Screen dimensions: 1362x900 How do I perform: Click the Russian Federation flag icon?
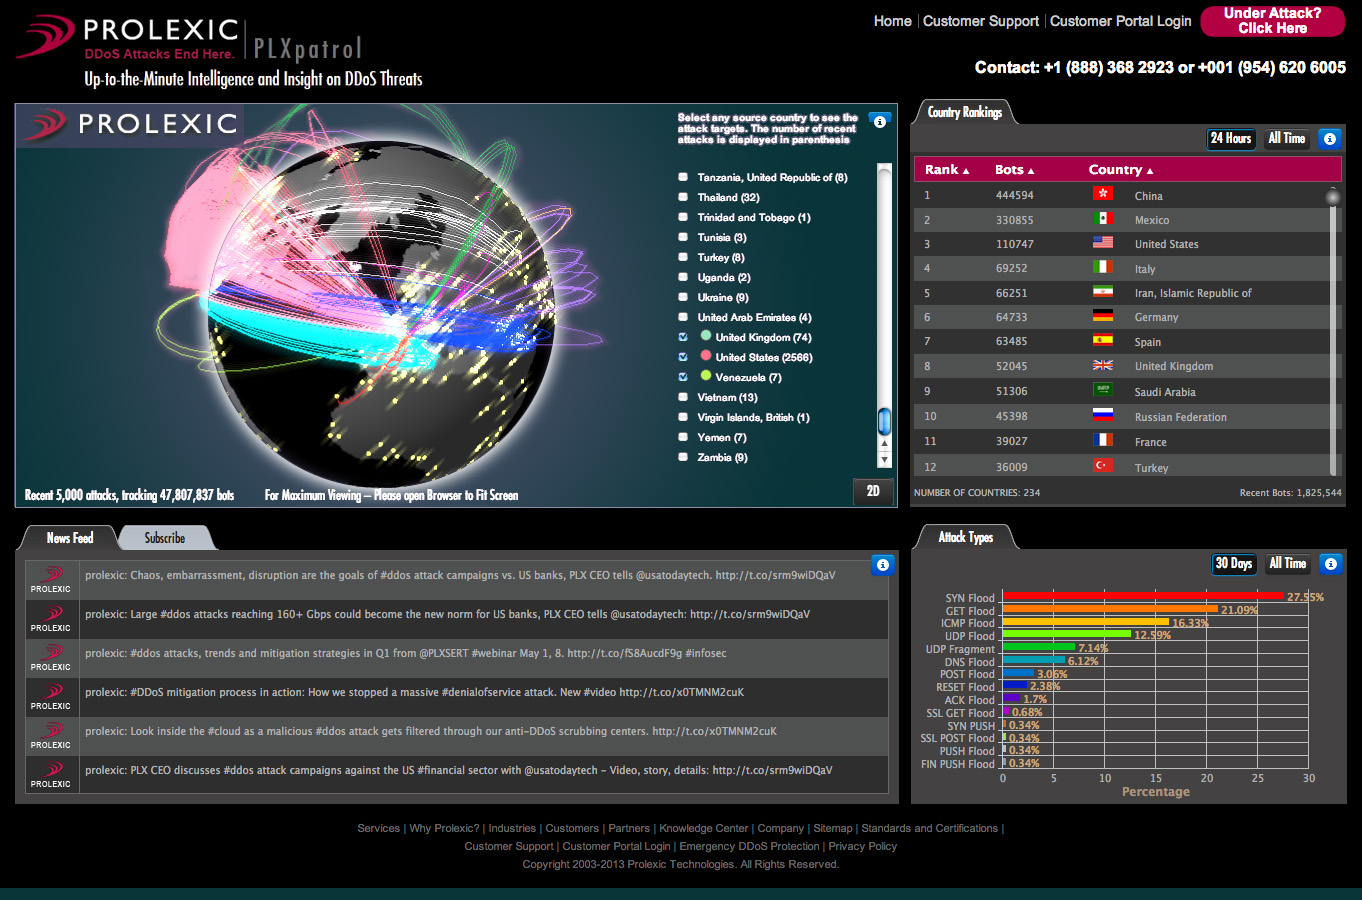[1103, 415]
